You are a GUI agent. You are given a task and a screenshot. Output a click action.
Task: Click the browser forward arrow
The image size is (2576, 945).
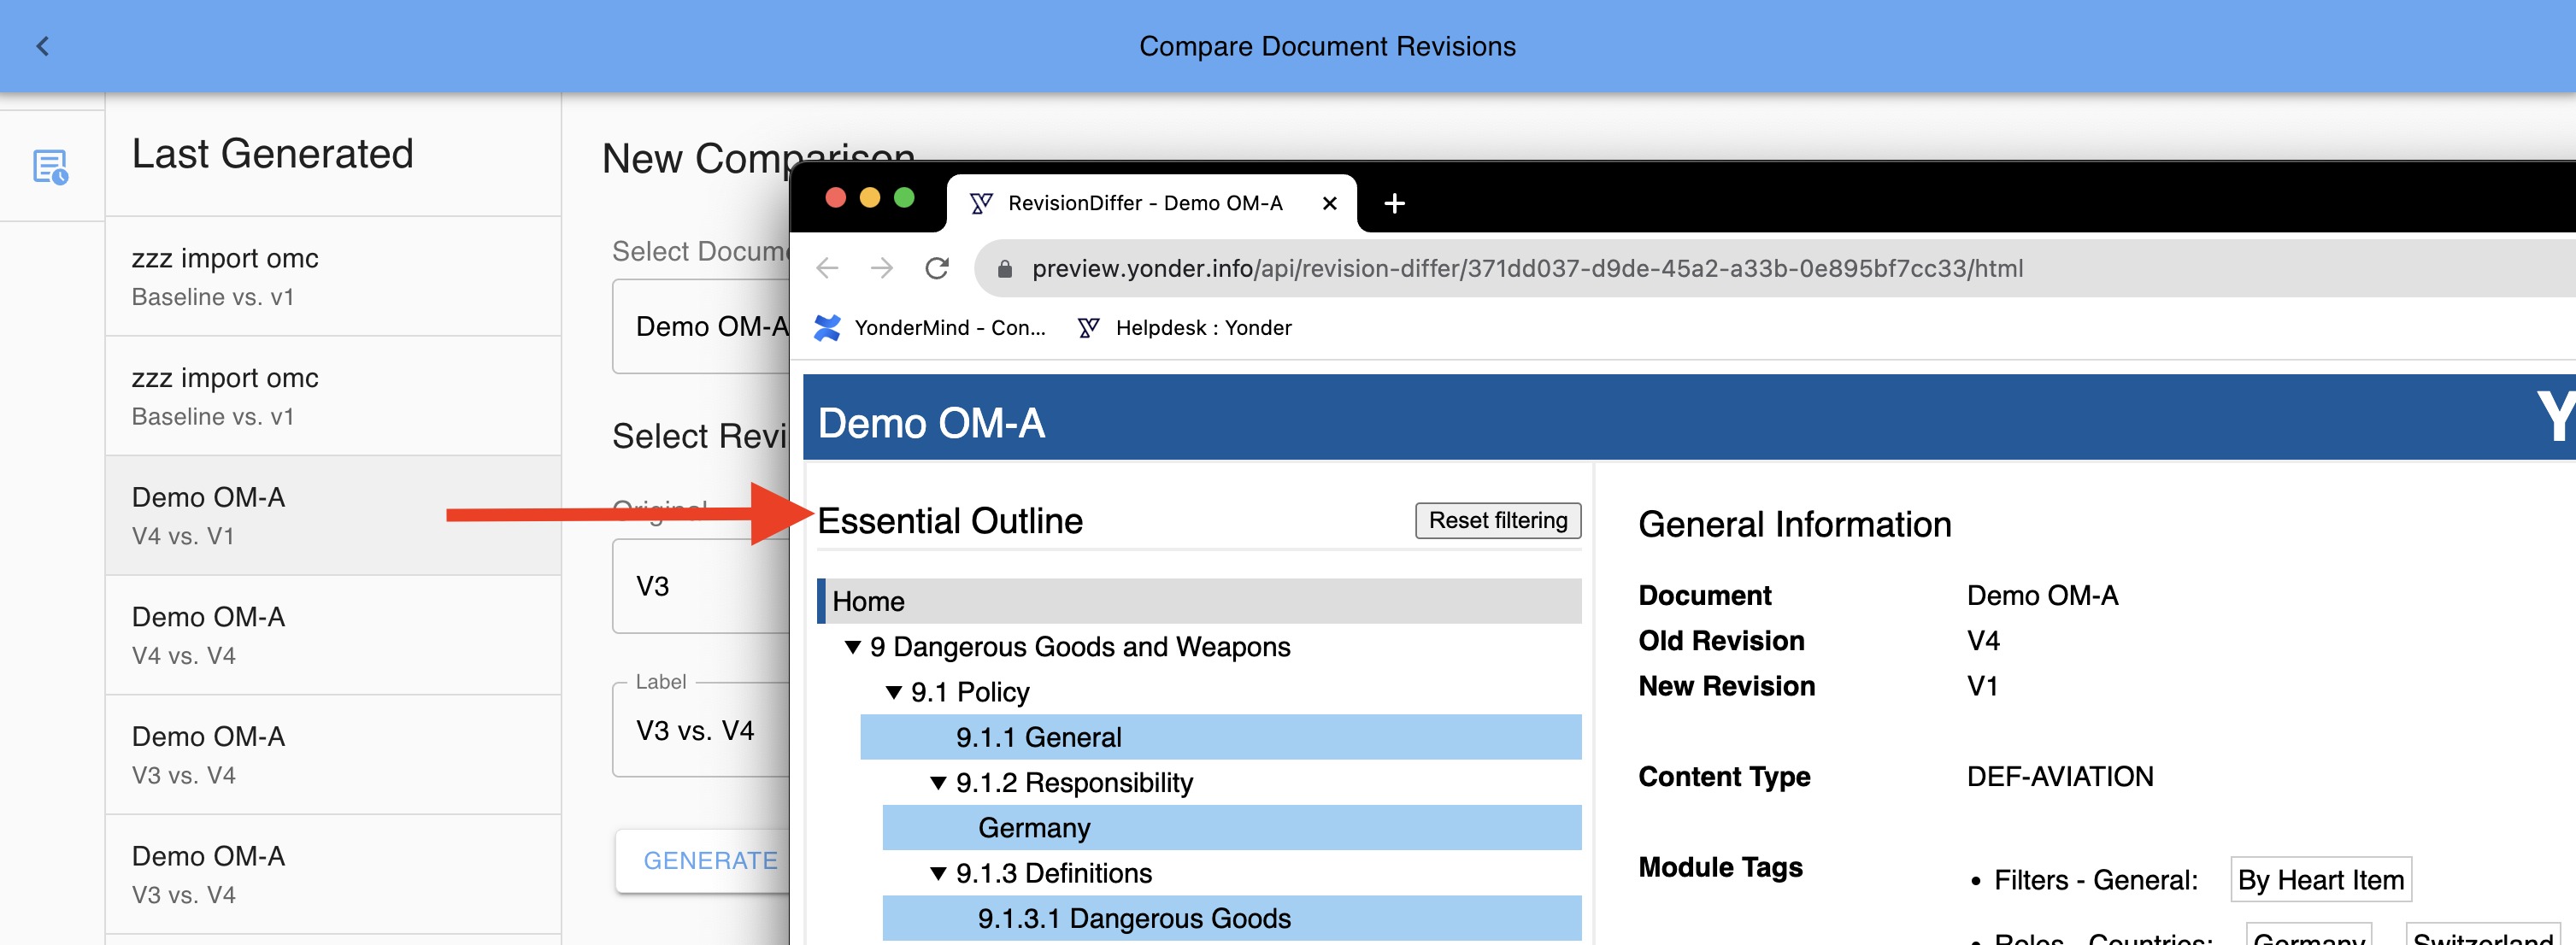881,268
